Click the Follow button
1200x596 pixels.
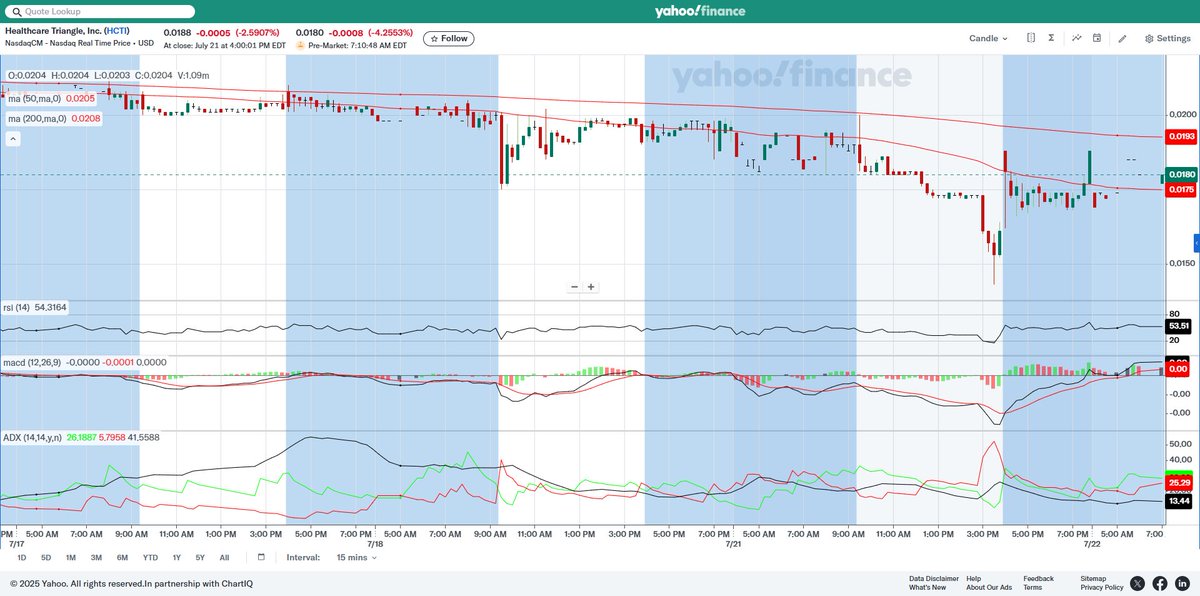pyautogui.click(x=448, y=38)
